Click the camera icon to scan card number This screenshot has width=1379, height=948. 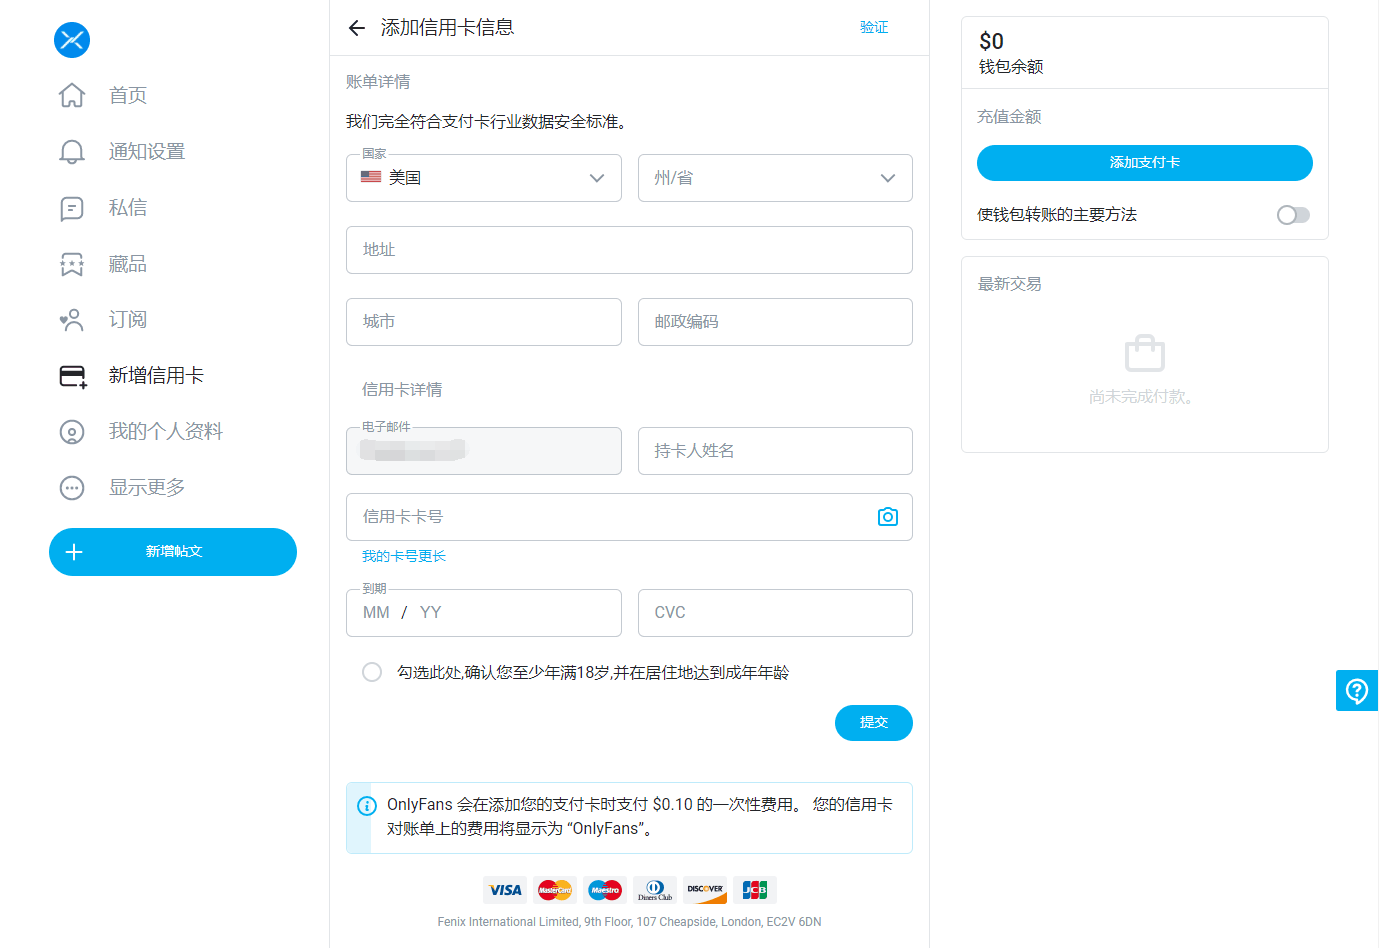click(x=887, y=517)
